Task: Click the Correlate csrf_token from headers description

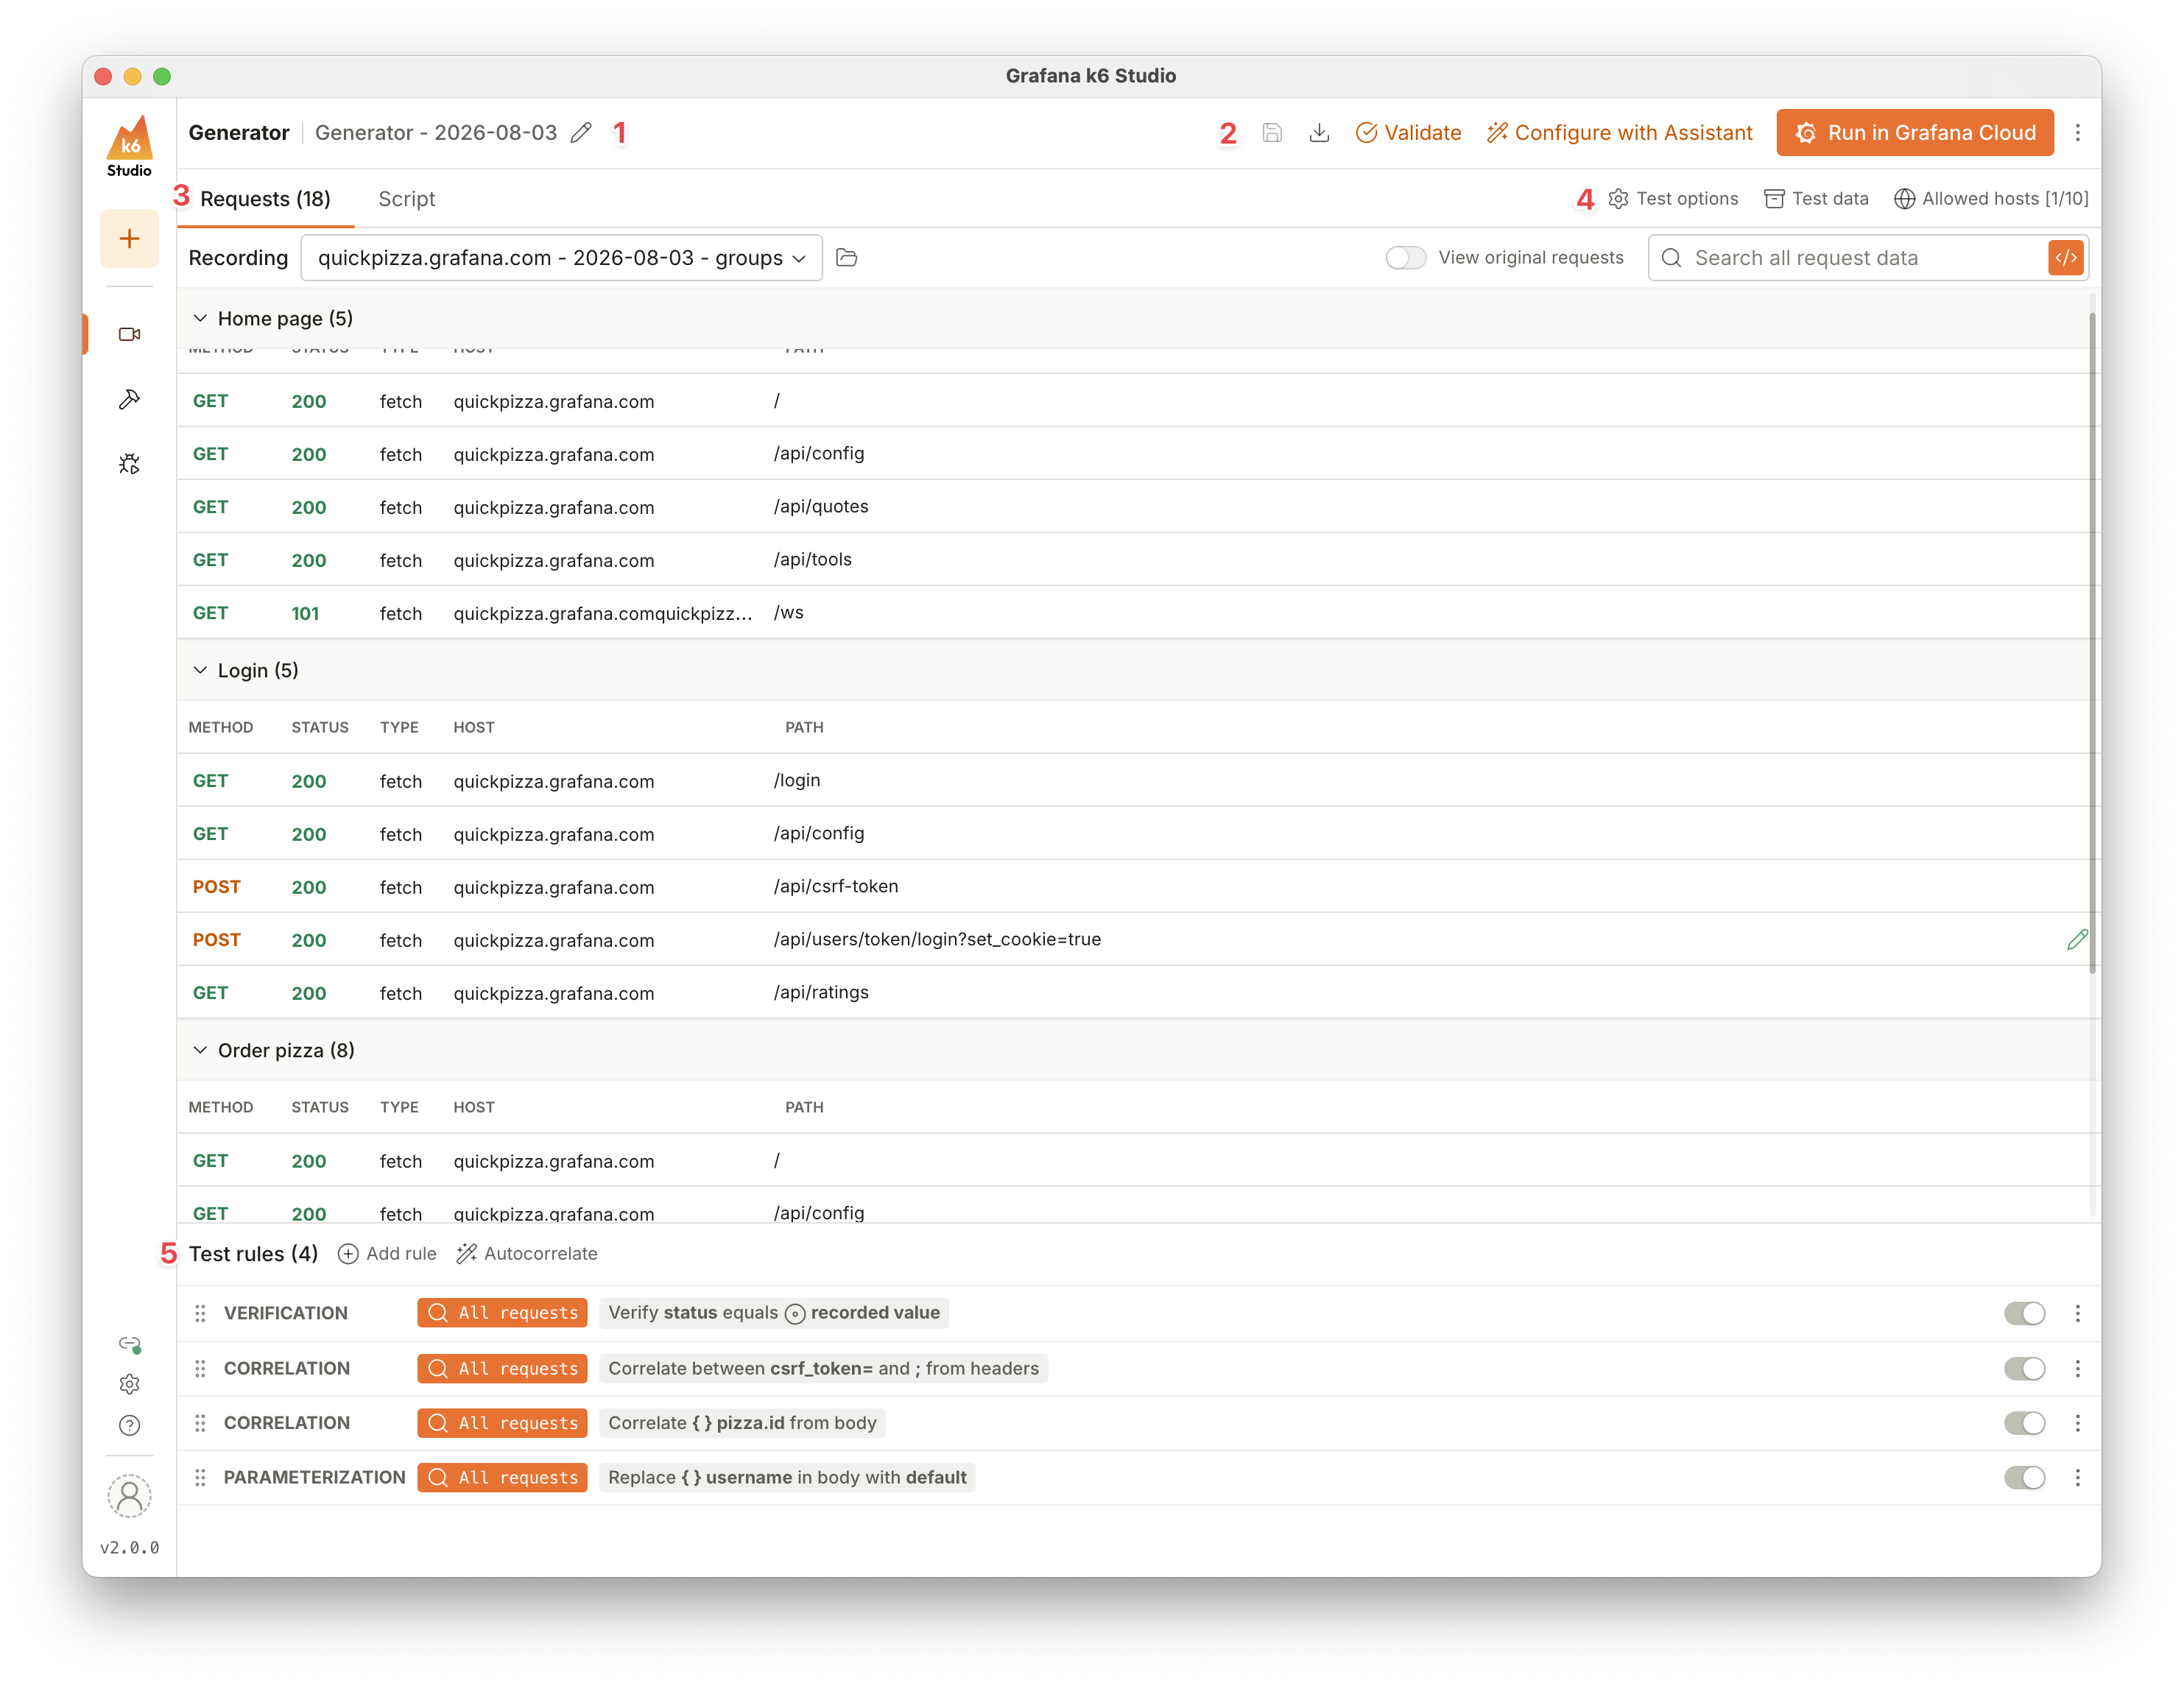Action: pos(824,1368)
